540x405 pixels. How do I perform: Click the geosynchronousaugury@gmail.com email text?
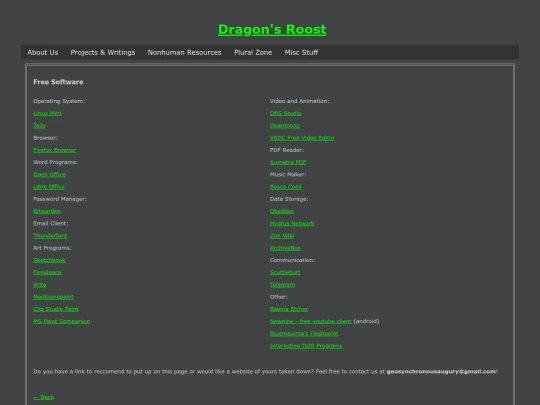coord(441,372)
